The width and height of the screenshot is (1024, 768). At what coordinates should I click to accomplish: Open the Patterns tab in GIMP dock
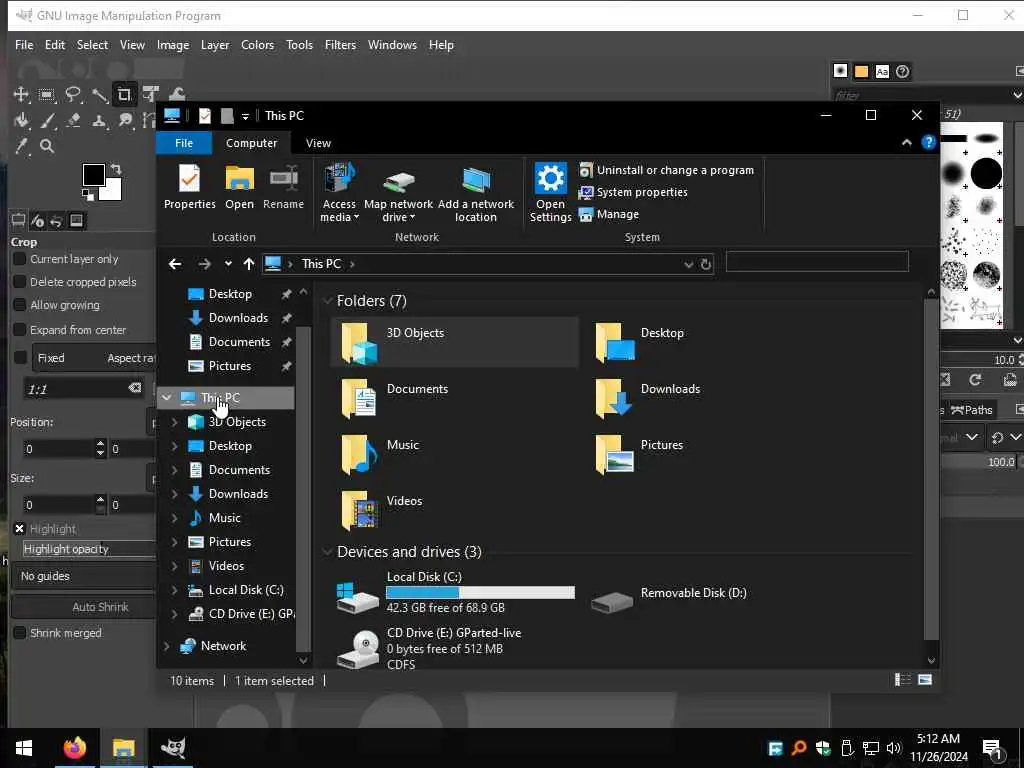pyautogui.click(x=861, y=71)
